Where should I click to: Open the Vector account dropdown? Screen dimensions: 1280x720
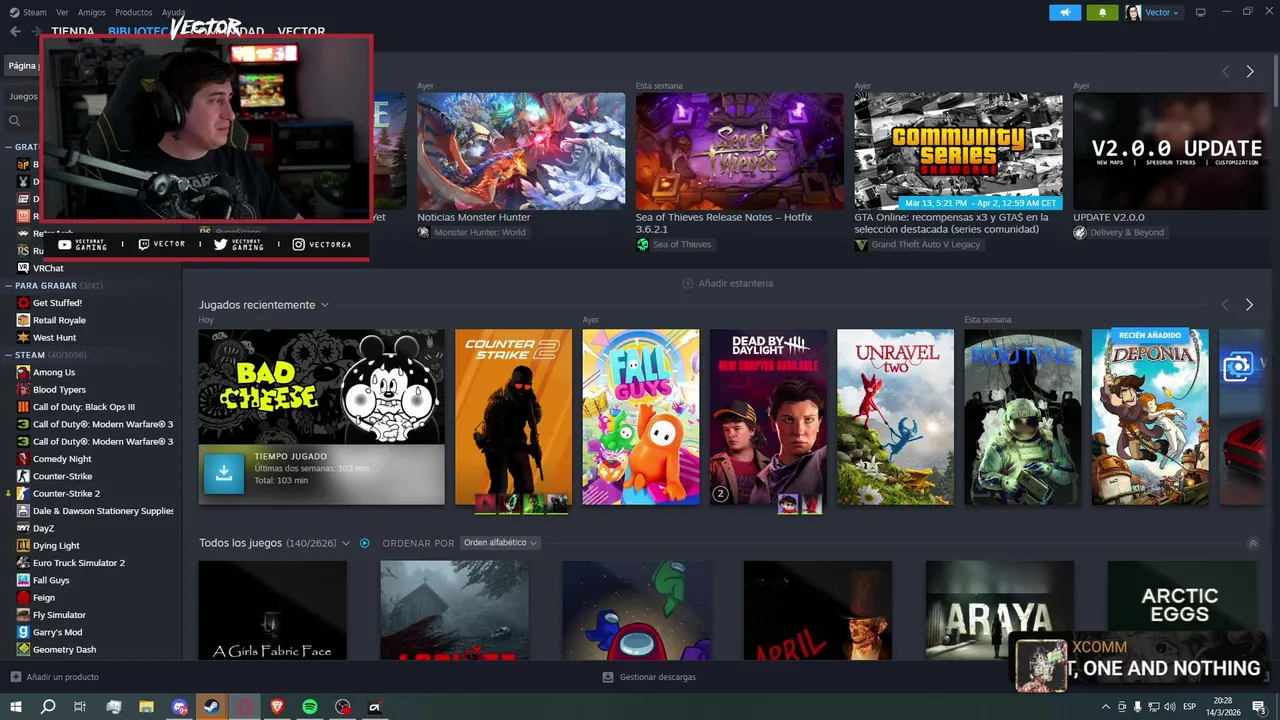pos(1153,12)
